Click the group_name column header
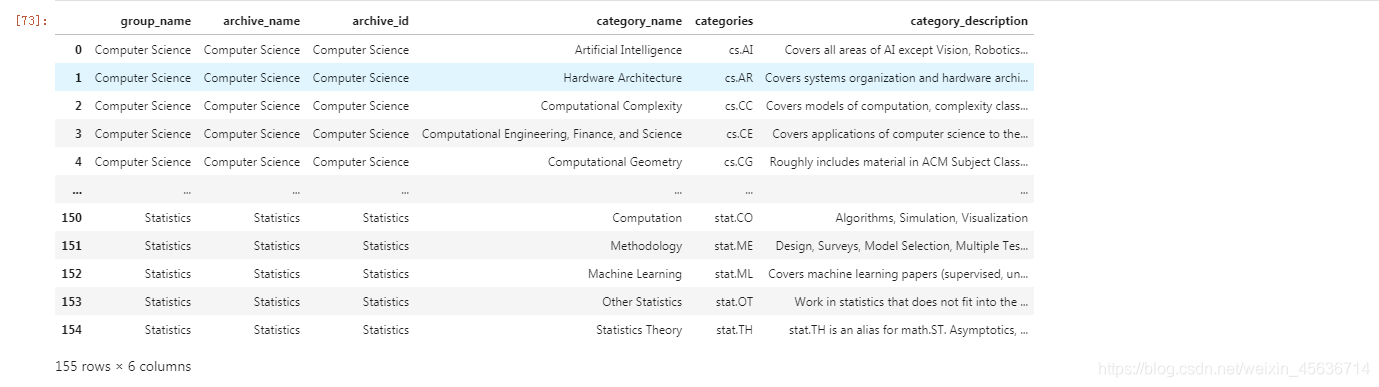 [155, 21]
